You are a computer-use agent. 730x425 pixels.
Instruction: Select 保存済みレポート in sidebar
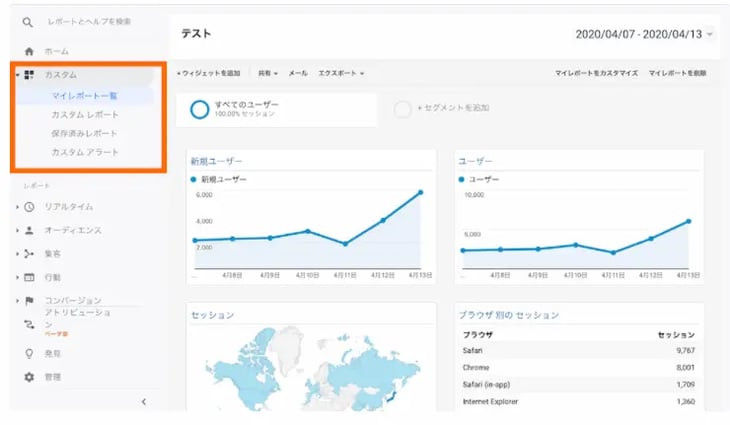point(85,133)
